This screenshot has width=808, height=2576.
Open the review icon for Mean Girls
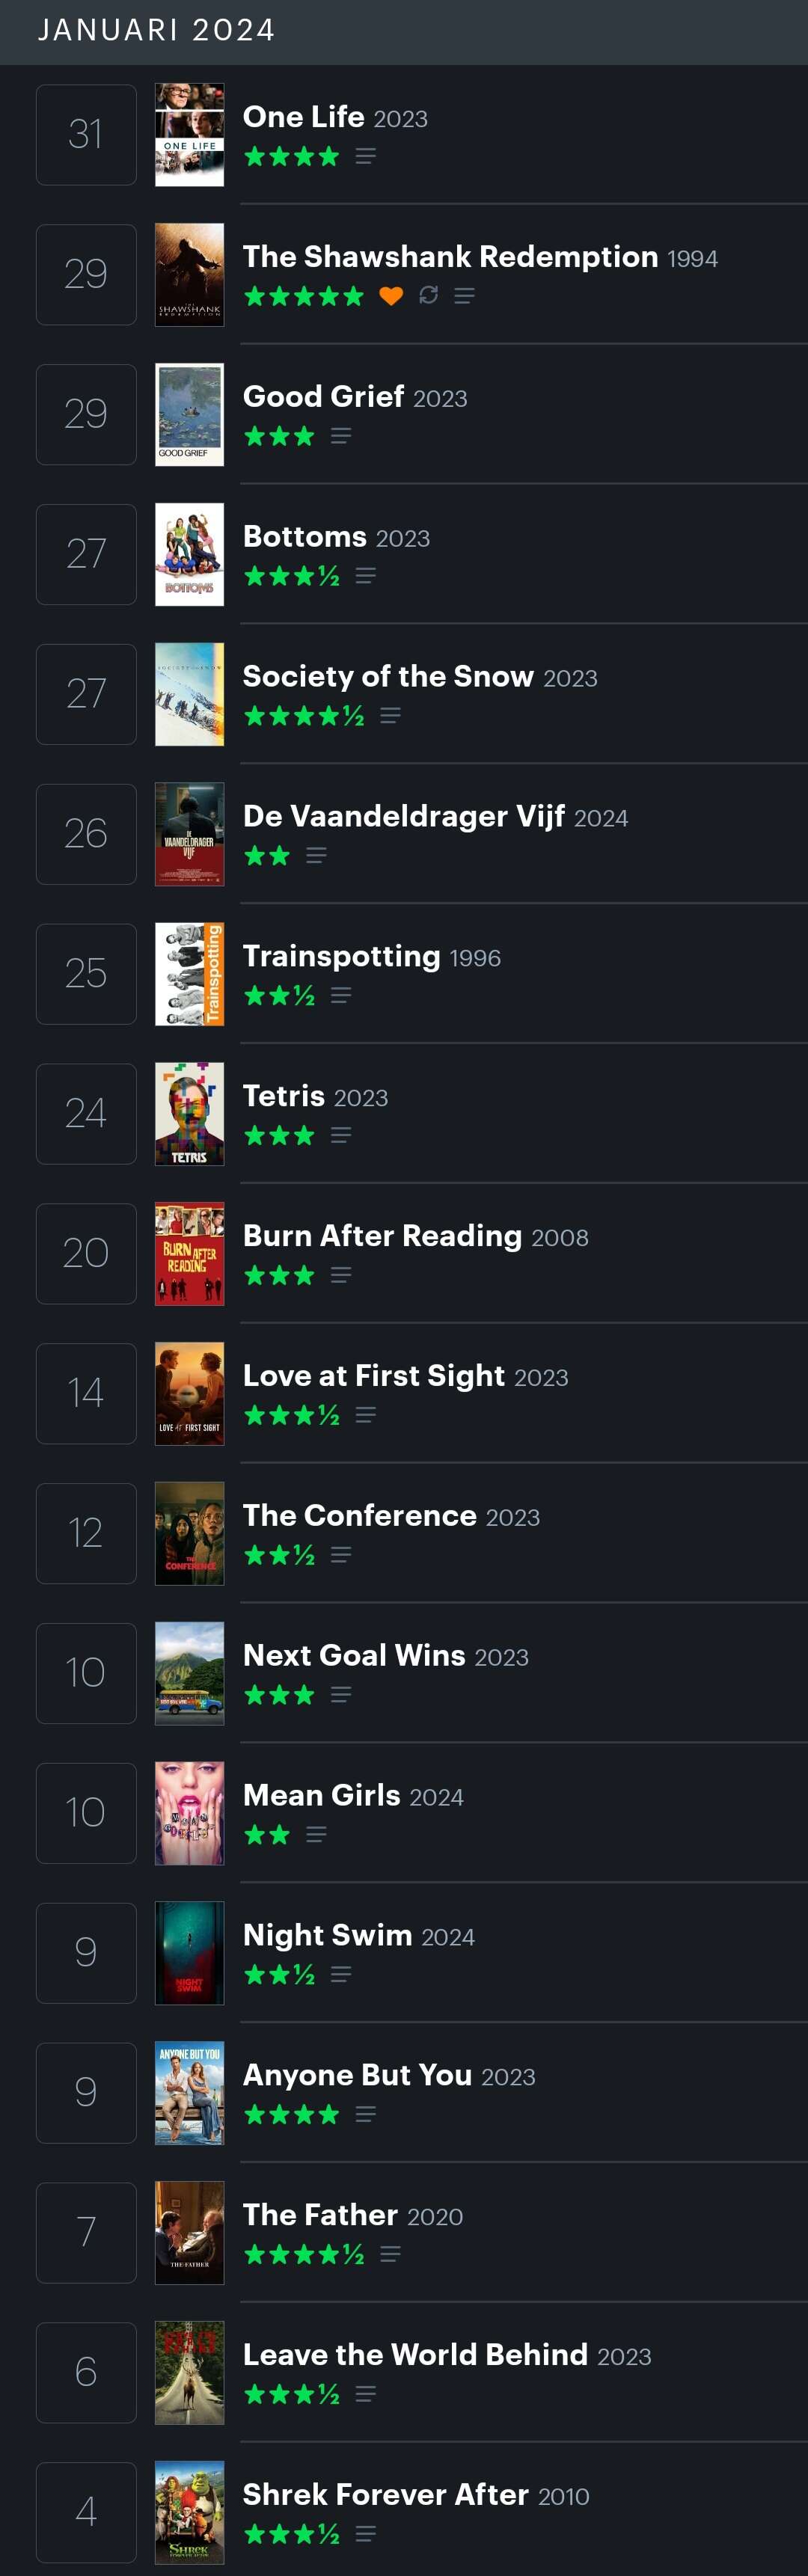316,1834
